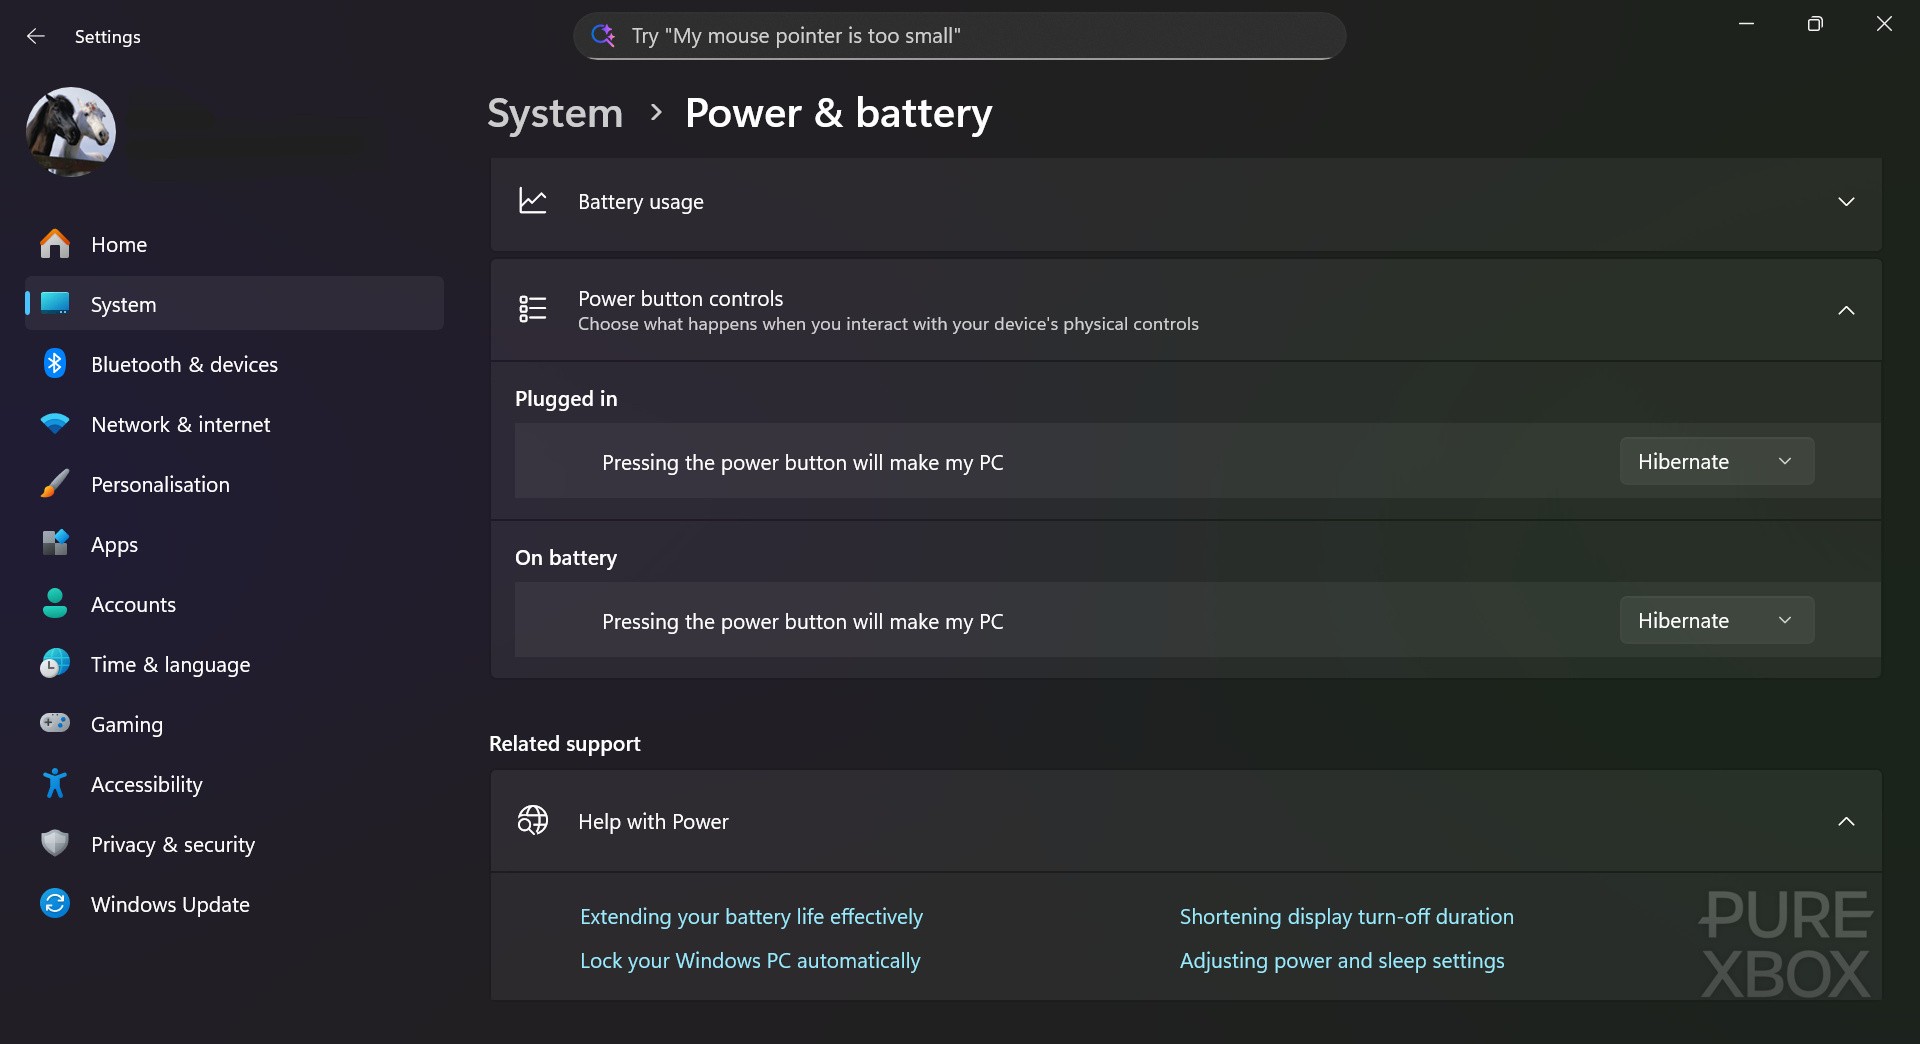Image resolution: width=1920 pixels, height=1044 pixels.
Task: Open Time & language settings
Action: pyautogui.click(x=170, y=664)
